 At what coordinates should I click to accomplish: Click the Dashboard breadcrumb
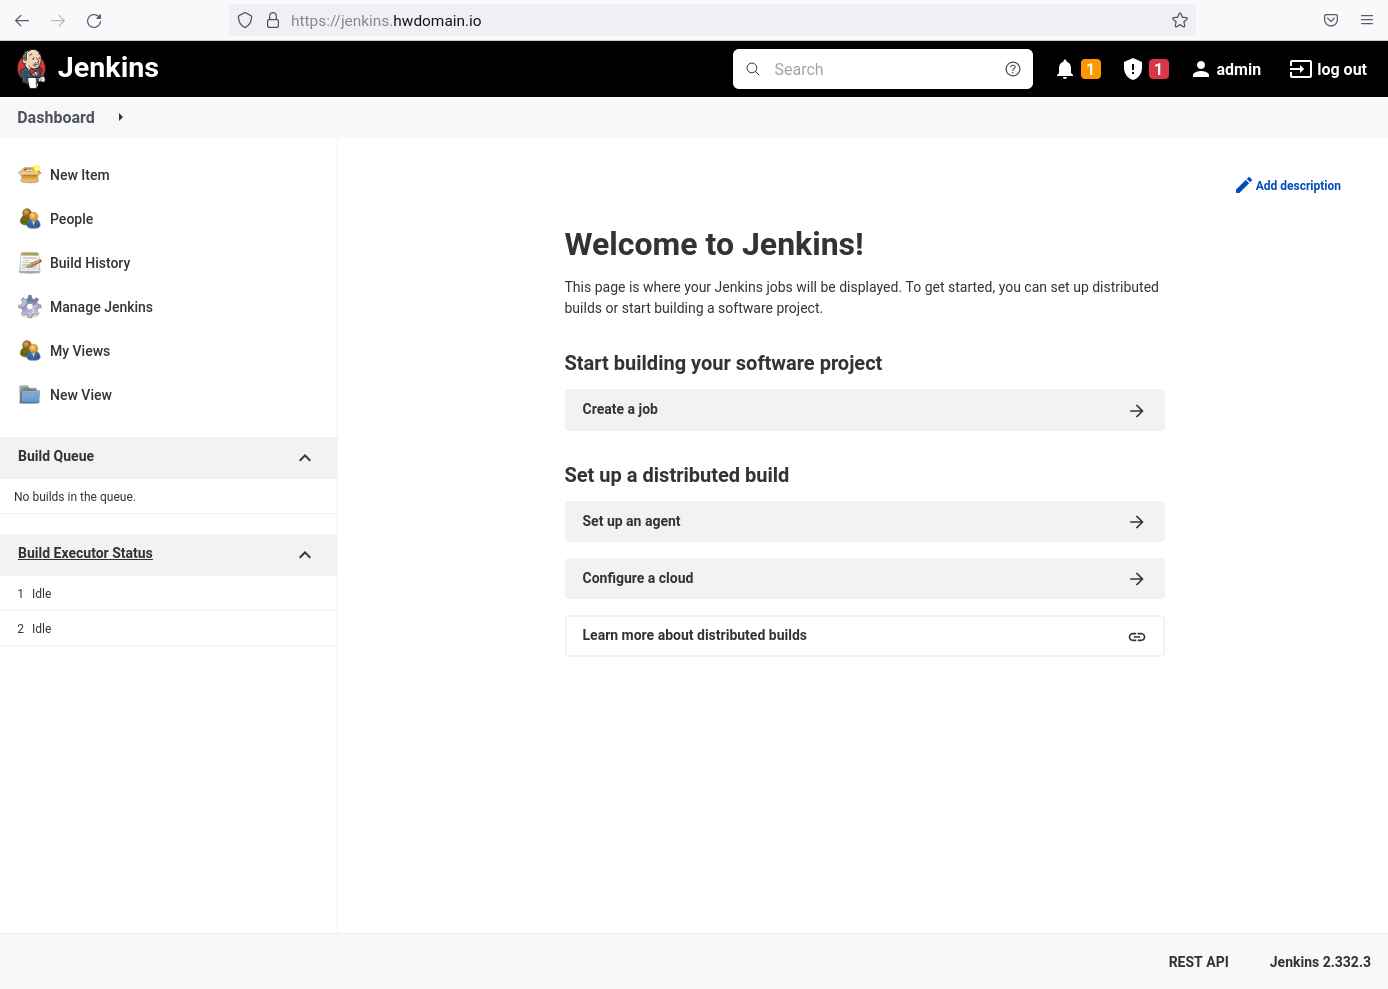click(x=56, y=117)
